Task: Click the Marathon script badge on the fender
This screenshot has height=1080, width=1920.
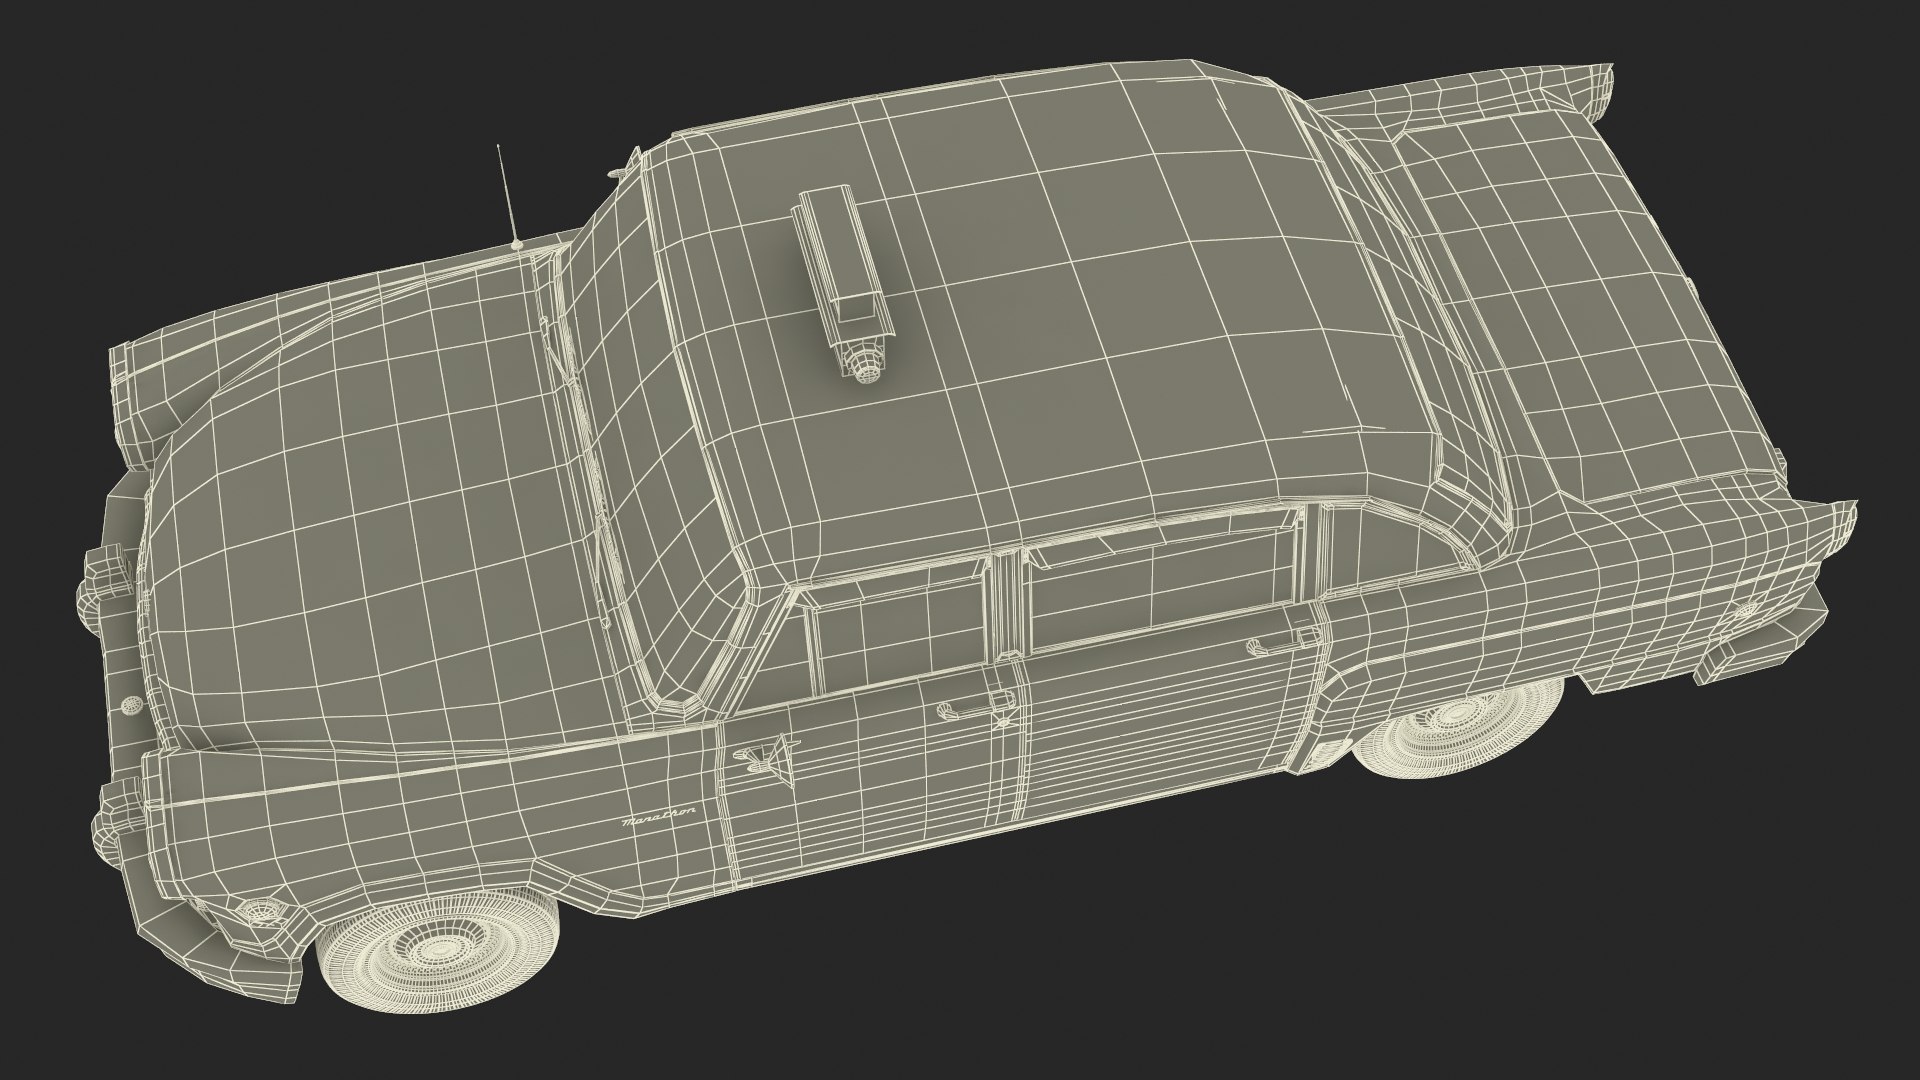Action: point(658,816)
